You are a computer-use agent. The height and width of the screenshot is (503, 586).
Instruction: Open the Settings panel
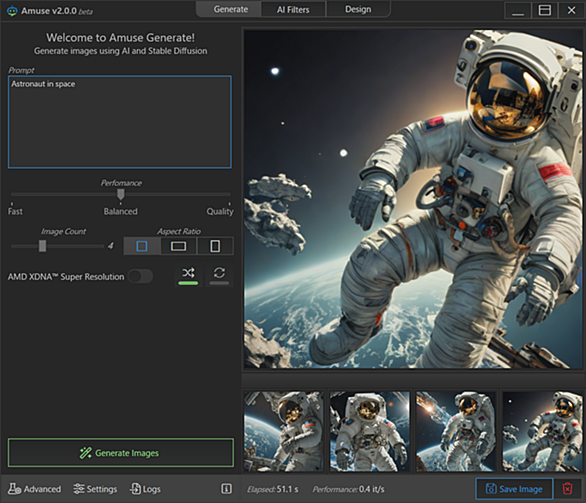pyautogui.click(x=95, y=489)
